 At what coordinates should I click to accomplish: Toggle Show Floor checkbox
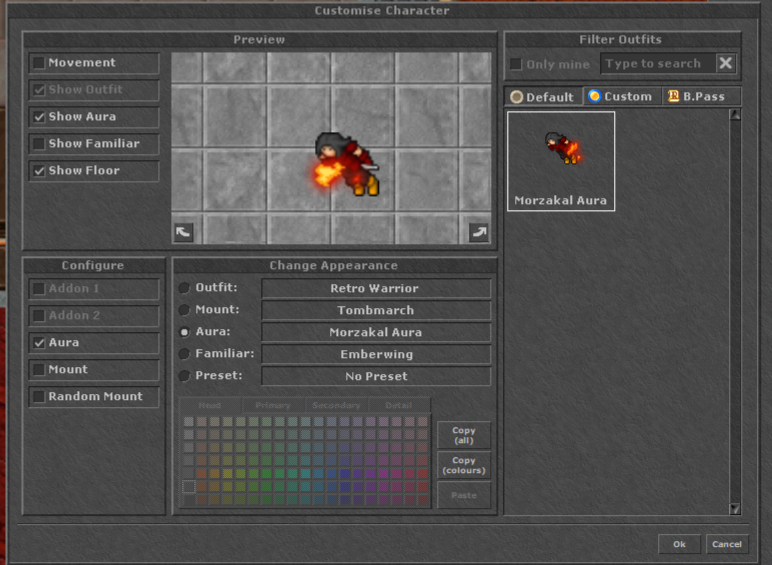(x=39, y=171)
